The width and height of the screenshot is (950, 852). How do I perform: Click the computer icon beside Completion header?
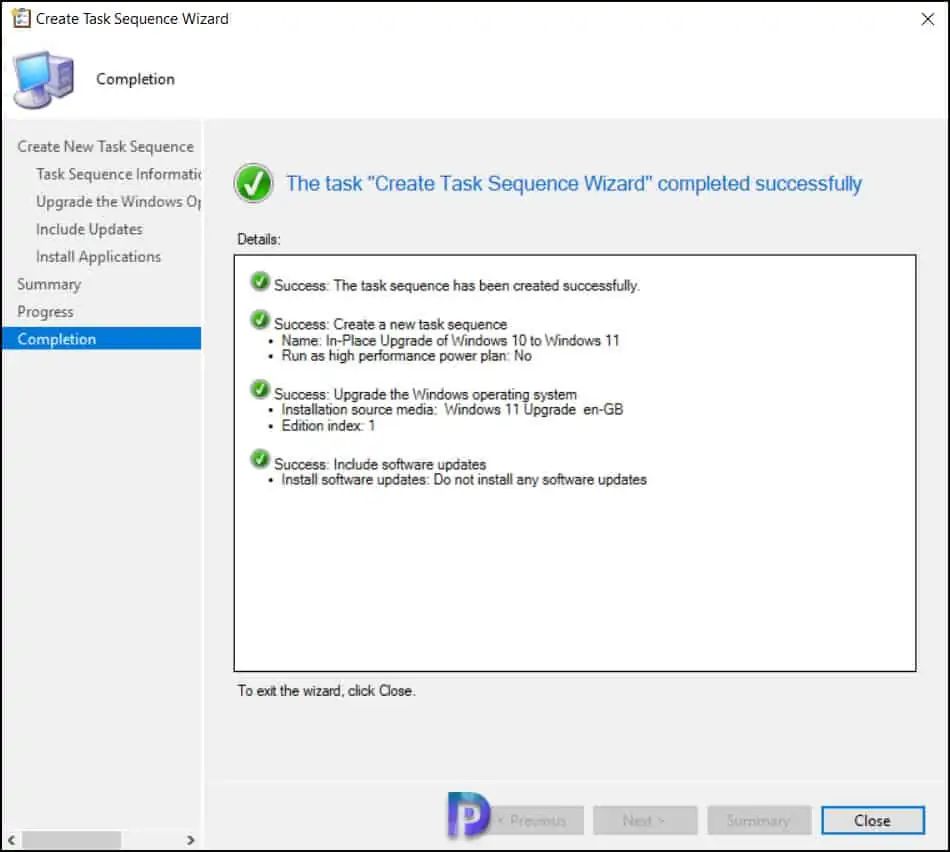44,80
